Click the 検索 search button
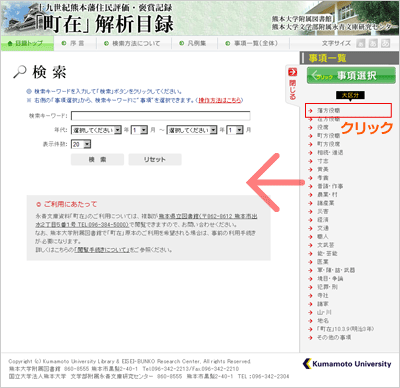This screenshot has height=388, width=400. click(97, 159)
